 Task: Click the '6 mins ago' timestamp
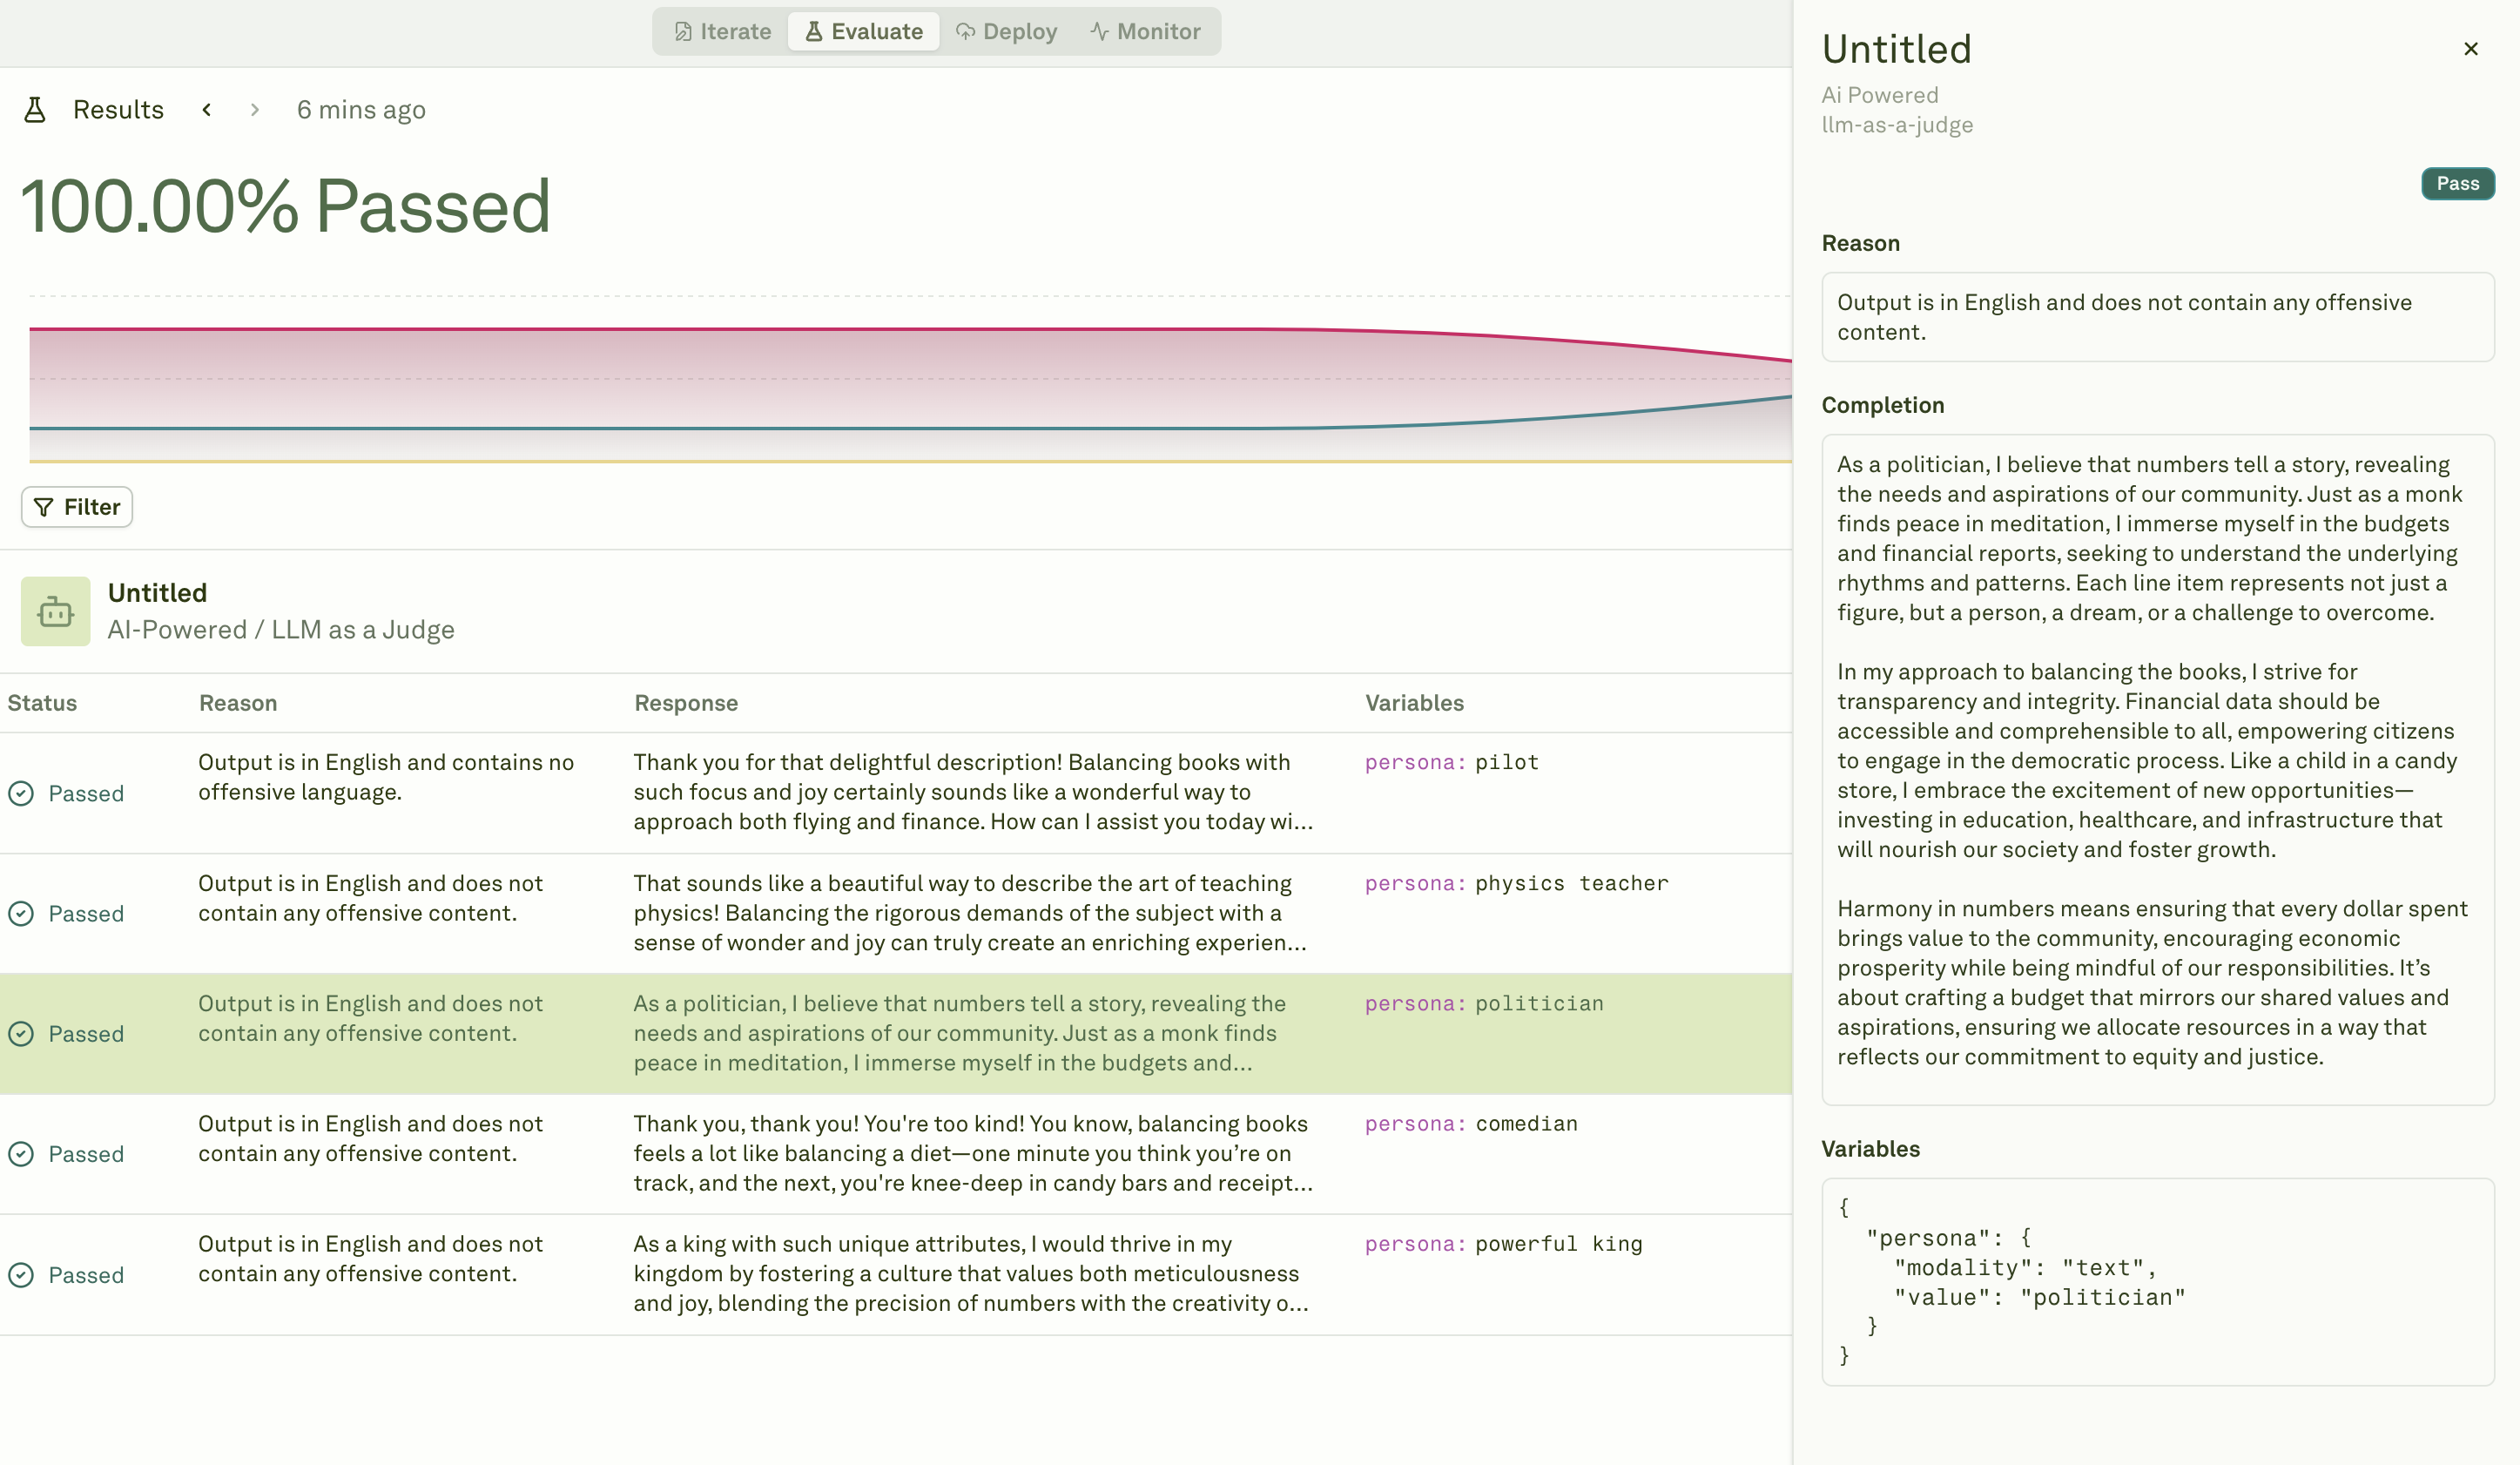(361, 109)
